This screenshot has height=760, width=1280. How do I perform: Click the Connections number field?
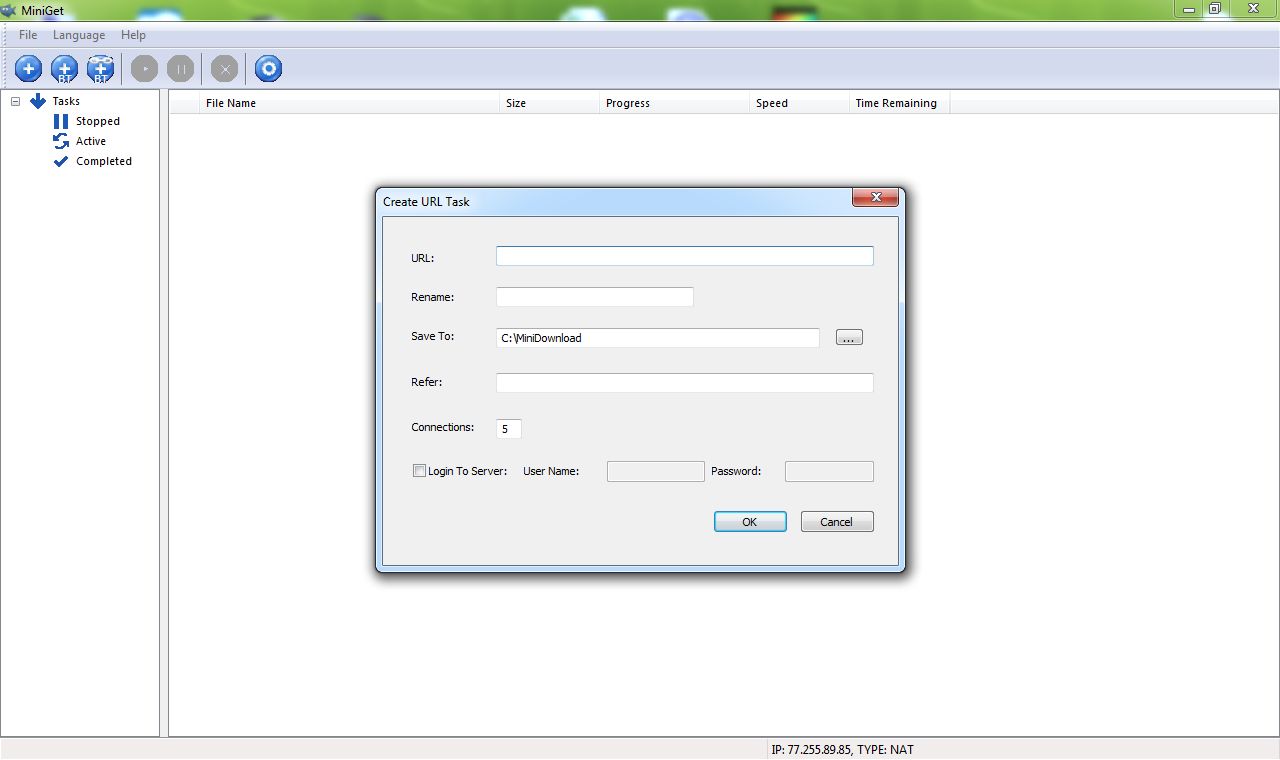[509, 428]
